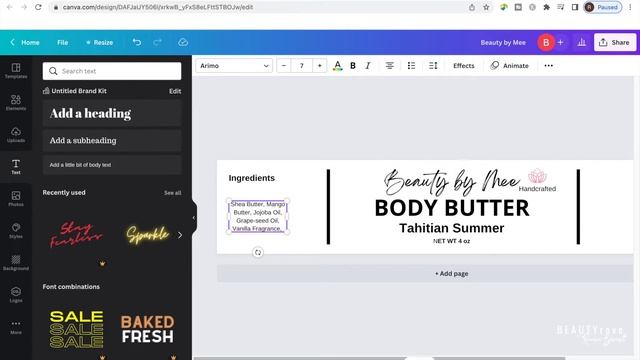The height and width of the screenshot is (360, 640).
Task: Open the browser share page icon
Action: pyautogui.click(x=472, y=7)
